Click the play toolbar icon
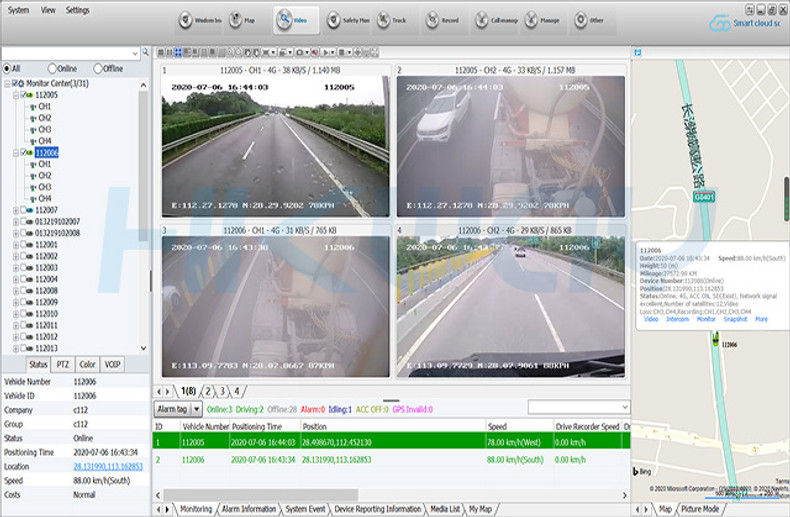The height and width of the screenshot is (517, 790). click(325, 52)
